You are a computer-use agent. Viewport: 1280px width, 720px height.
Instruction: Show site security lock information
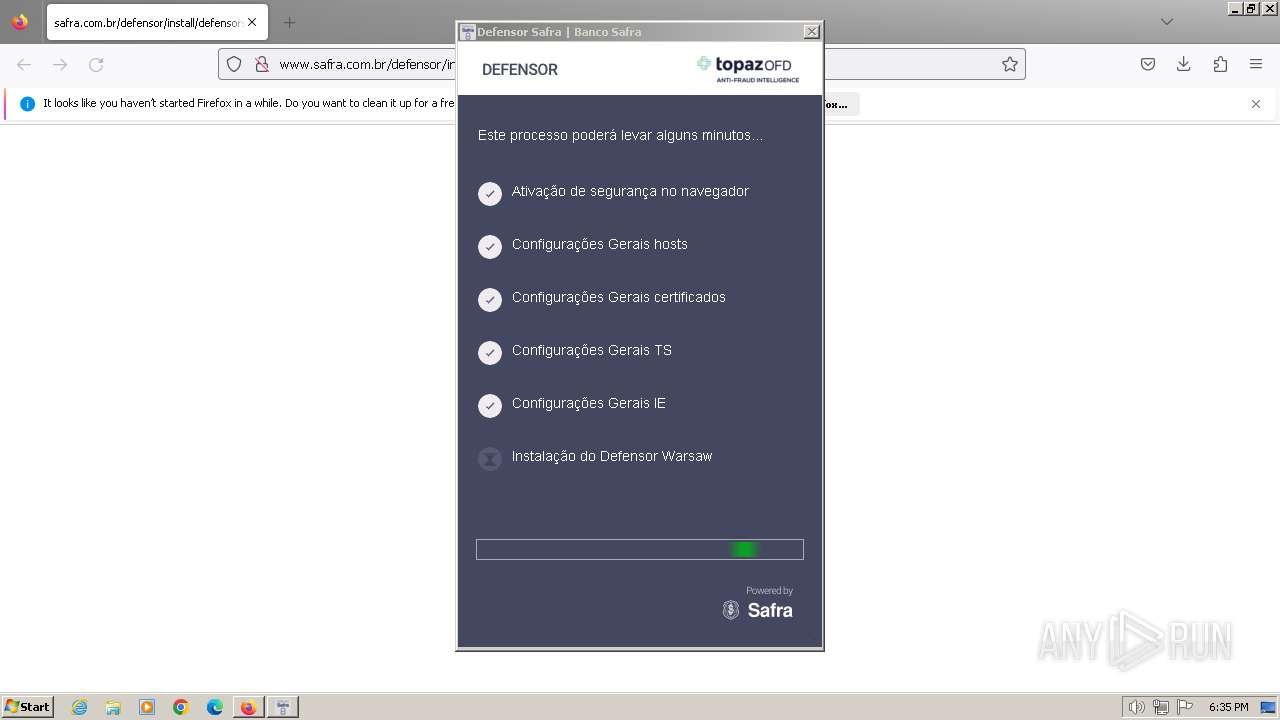[261, 64]
